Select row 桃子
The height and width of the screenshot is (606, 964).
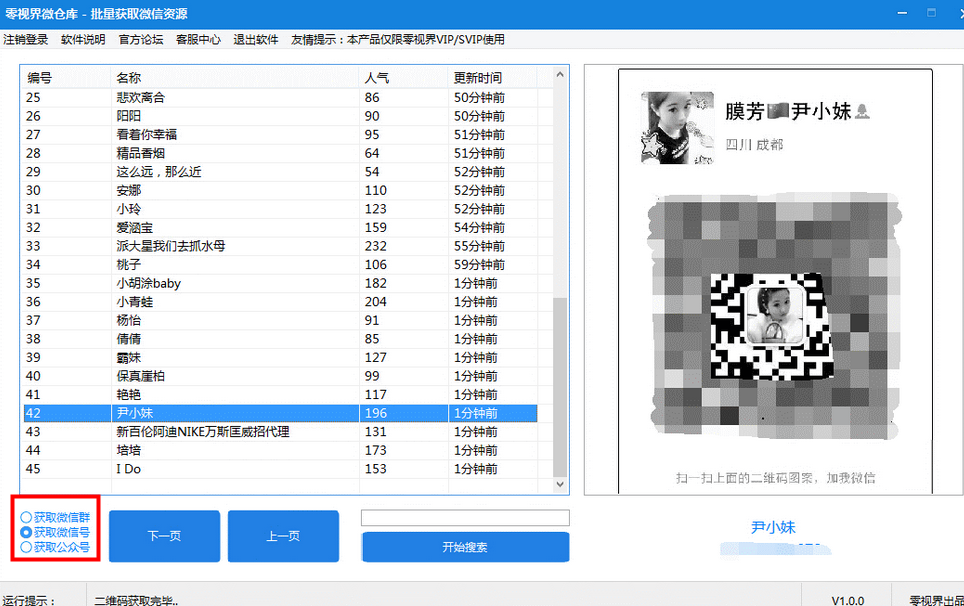(x=280, y=265)
